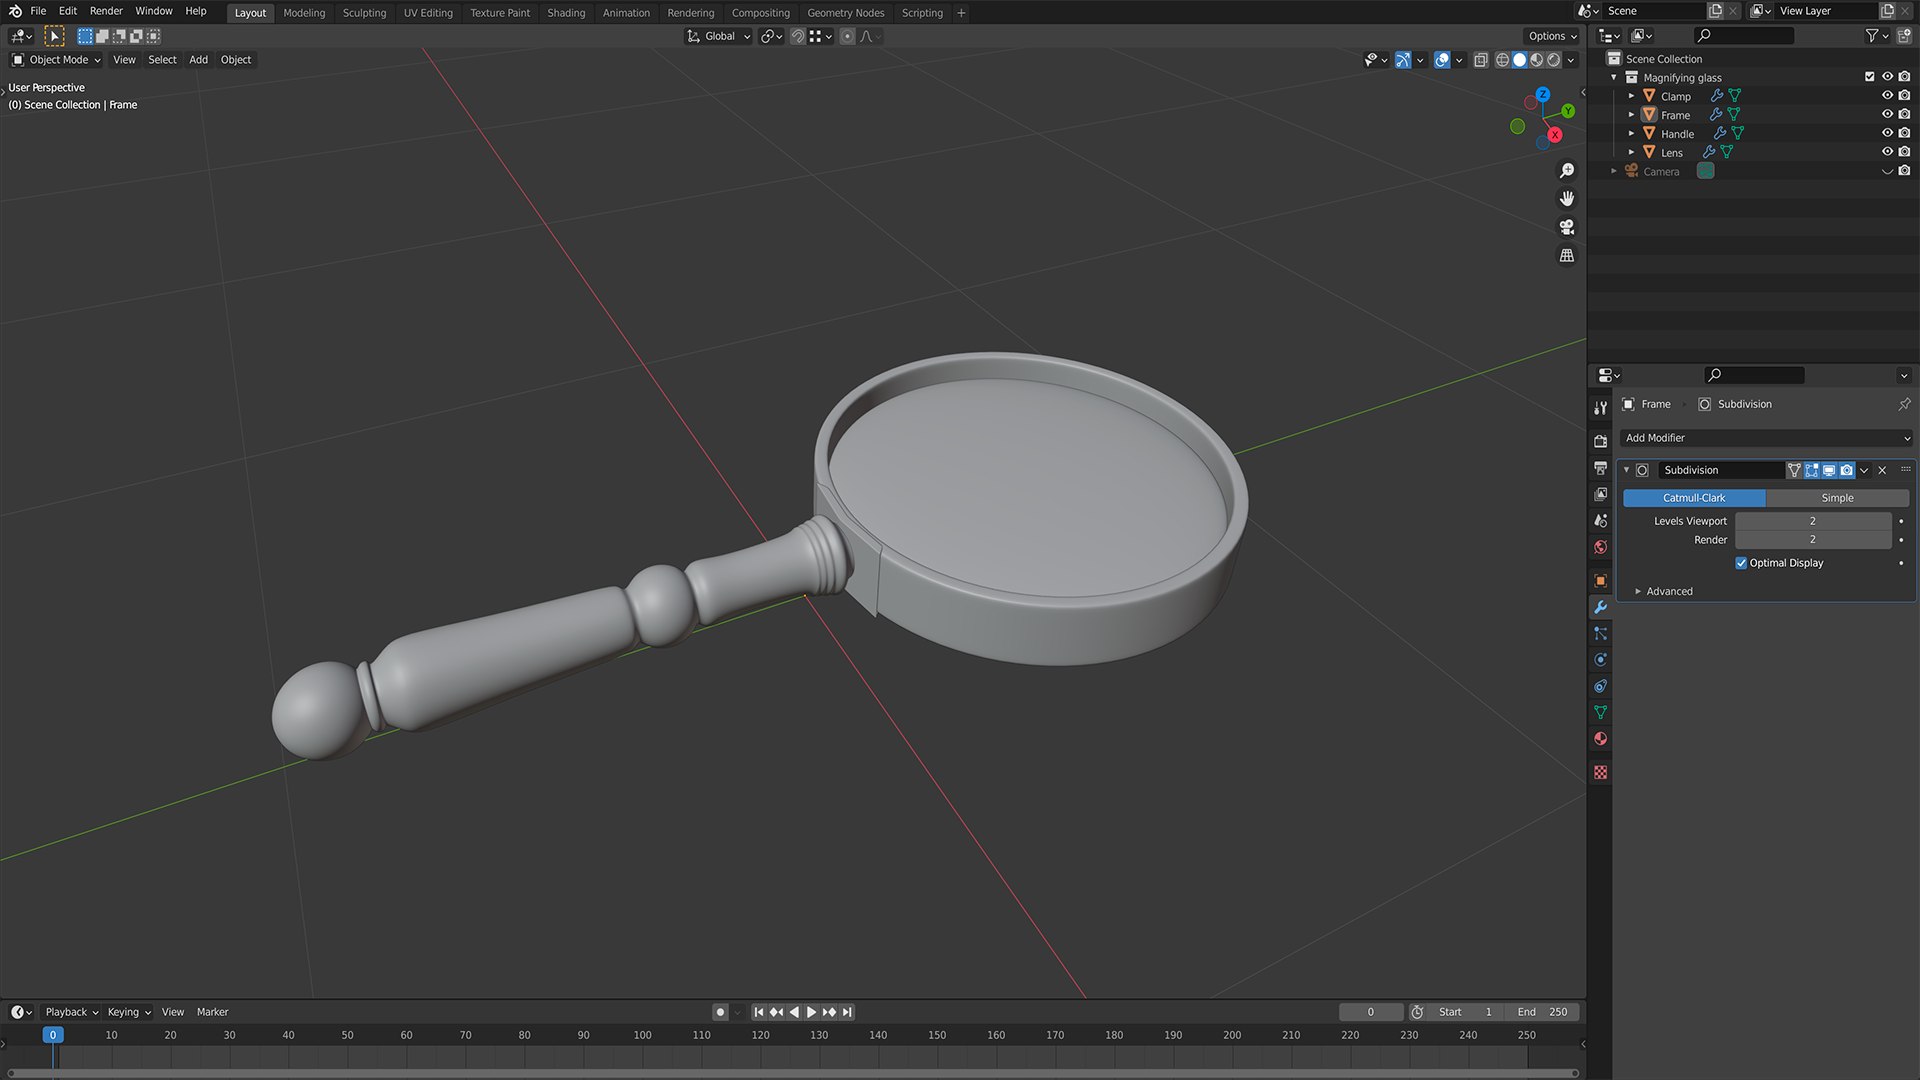1920x1080 pixels.
Task: Open the viewport Options dropdown
Action: point(1552,36)
